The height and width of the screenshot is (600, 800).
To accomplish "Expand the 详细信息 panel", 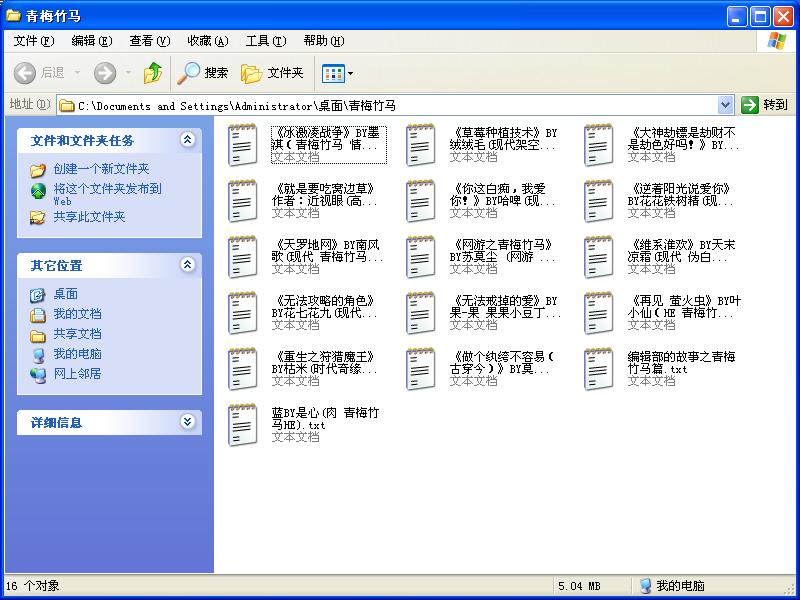I will (x=187, y=422).
